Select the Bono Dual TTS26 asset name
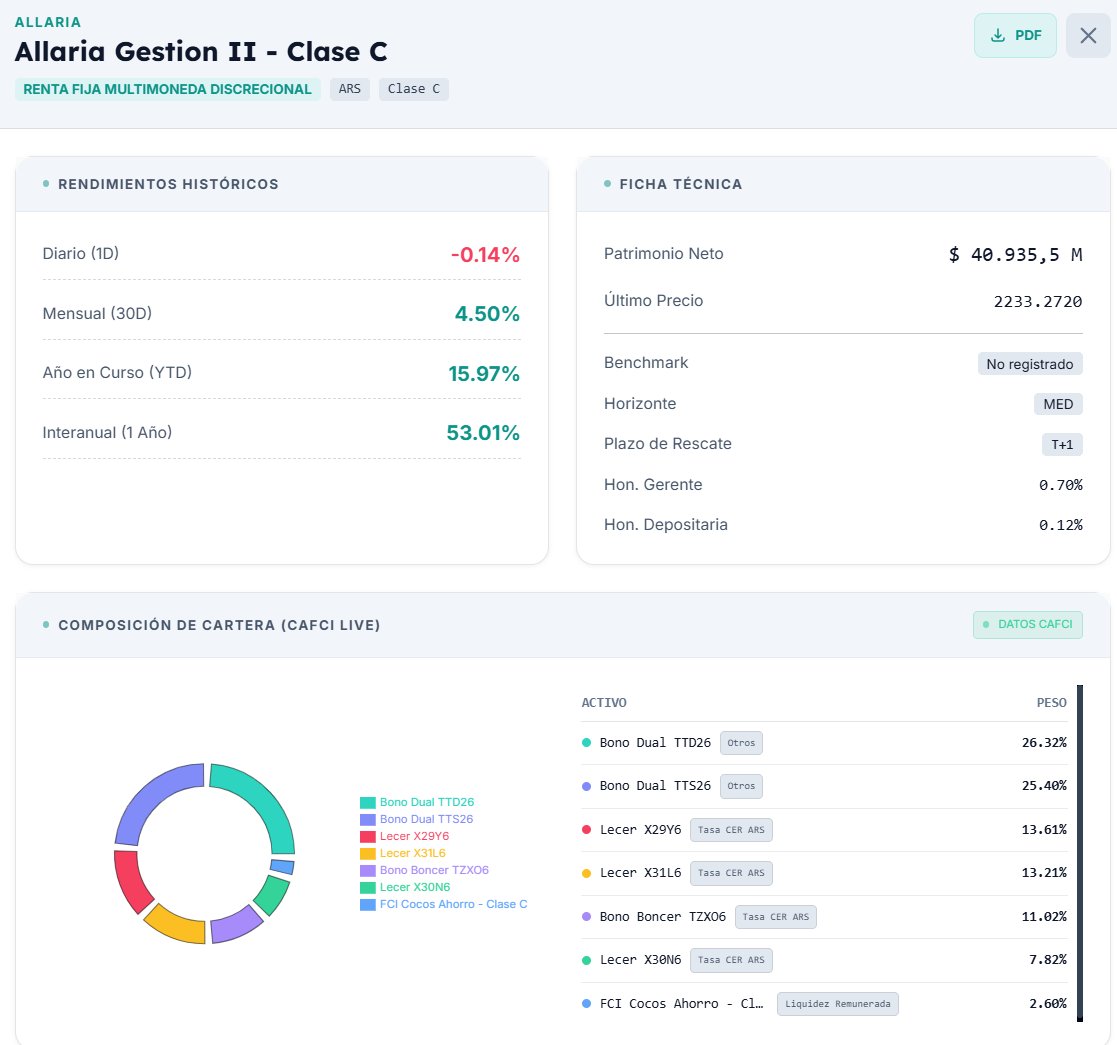Image resolution: width=1117 pixels, height=1045 pixels. [655, 786]
